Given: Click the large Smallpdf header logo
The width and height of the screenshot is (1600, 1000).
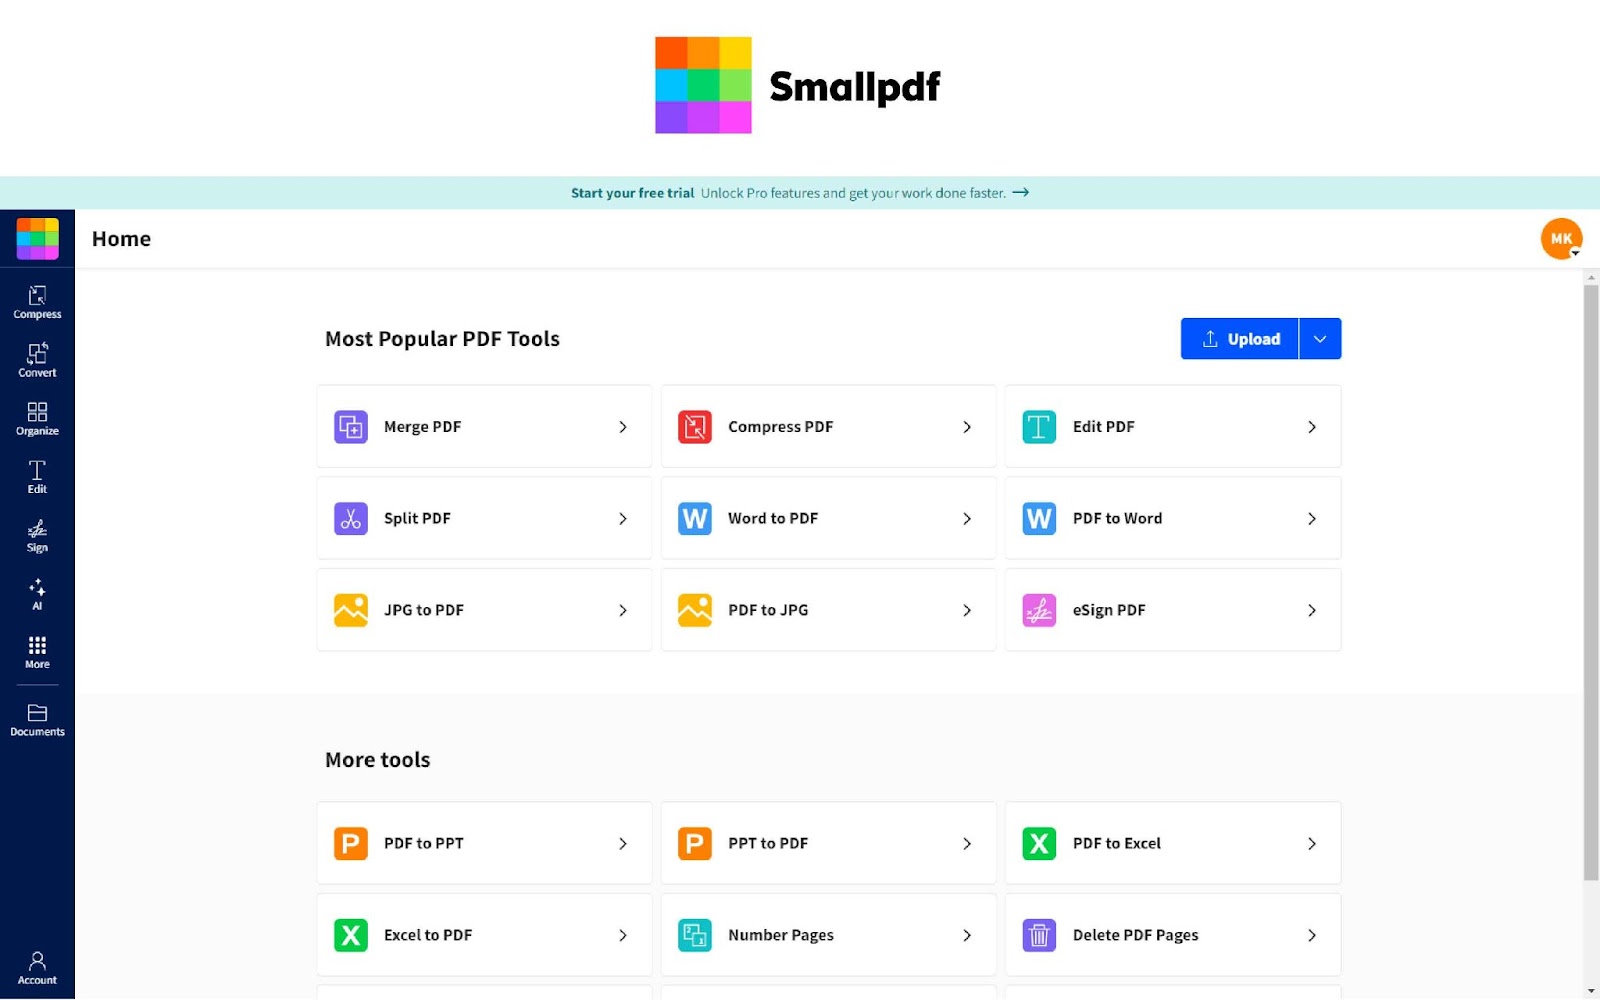Looking at the screenshot, I should point(798,86).
